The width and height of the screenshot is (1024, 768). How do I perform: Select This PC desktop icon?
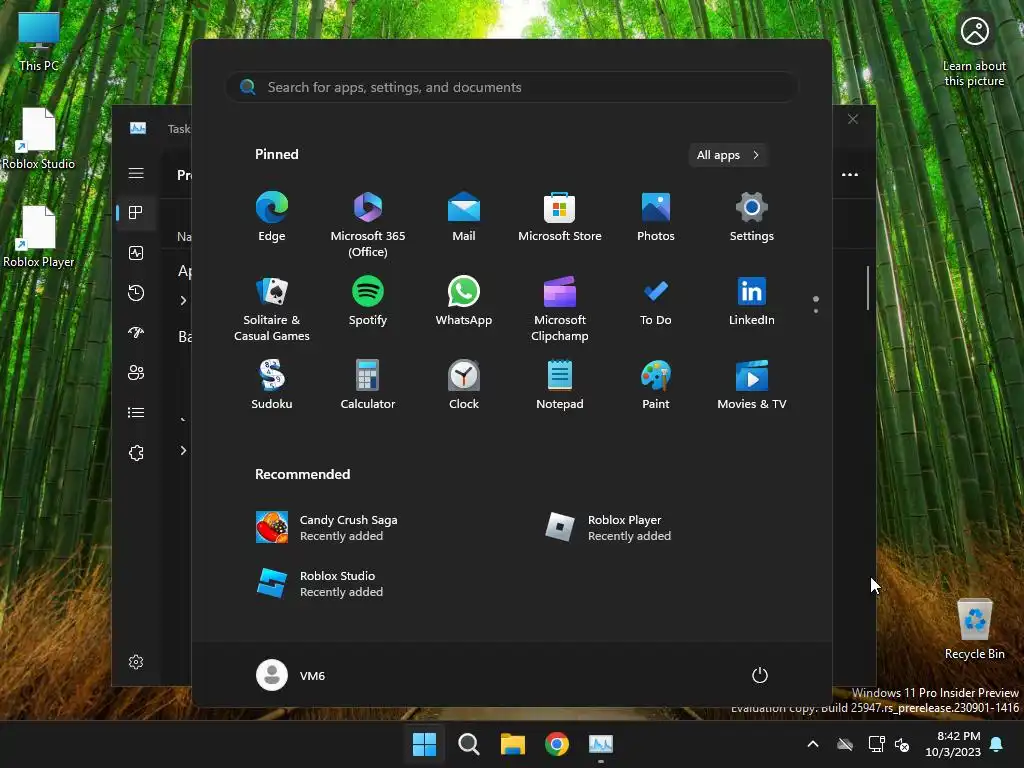tap(39, 41)
